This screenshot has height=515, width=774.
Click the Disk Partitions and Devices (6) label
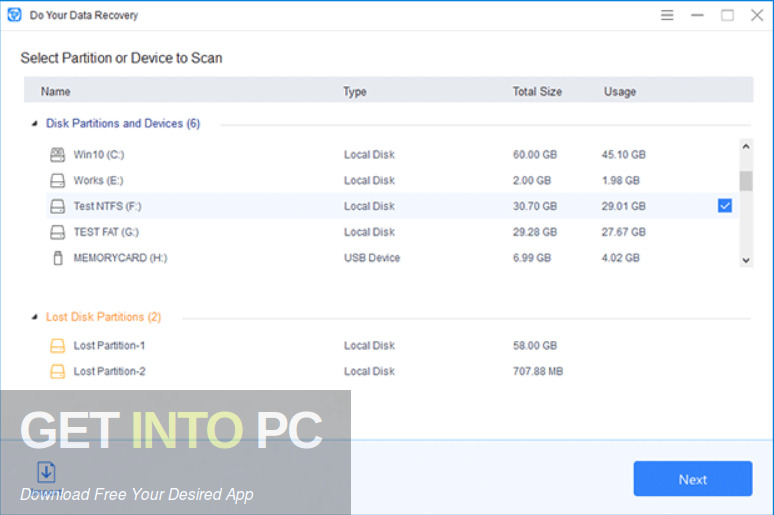click(123, 123)
